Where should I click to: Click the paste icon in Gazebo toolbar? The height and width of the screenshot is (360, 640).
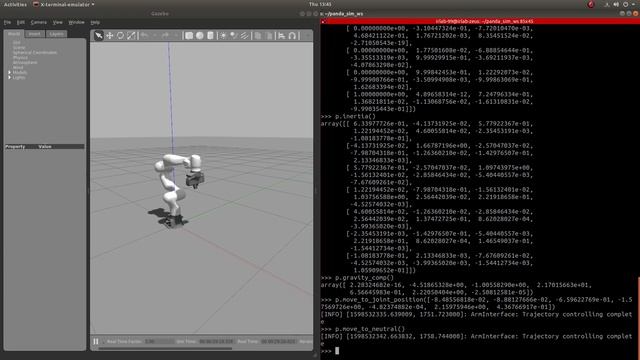pyautogui.click(x=269, y=36)
